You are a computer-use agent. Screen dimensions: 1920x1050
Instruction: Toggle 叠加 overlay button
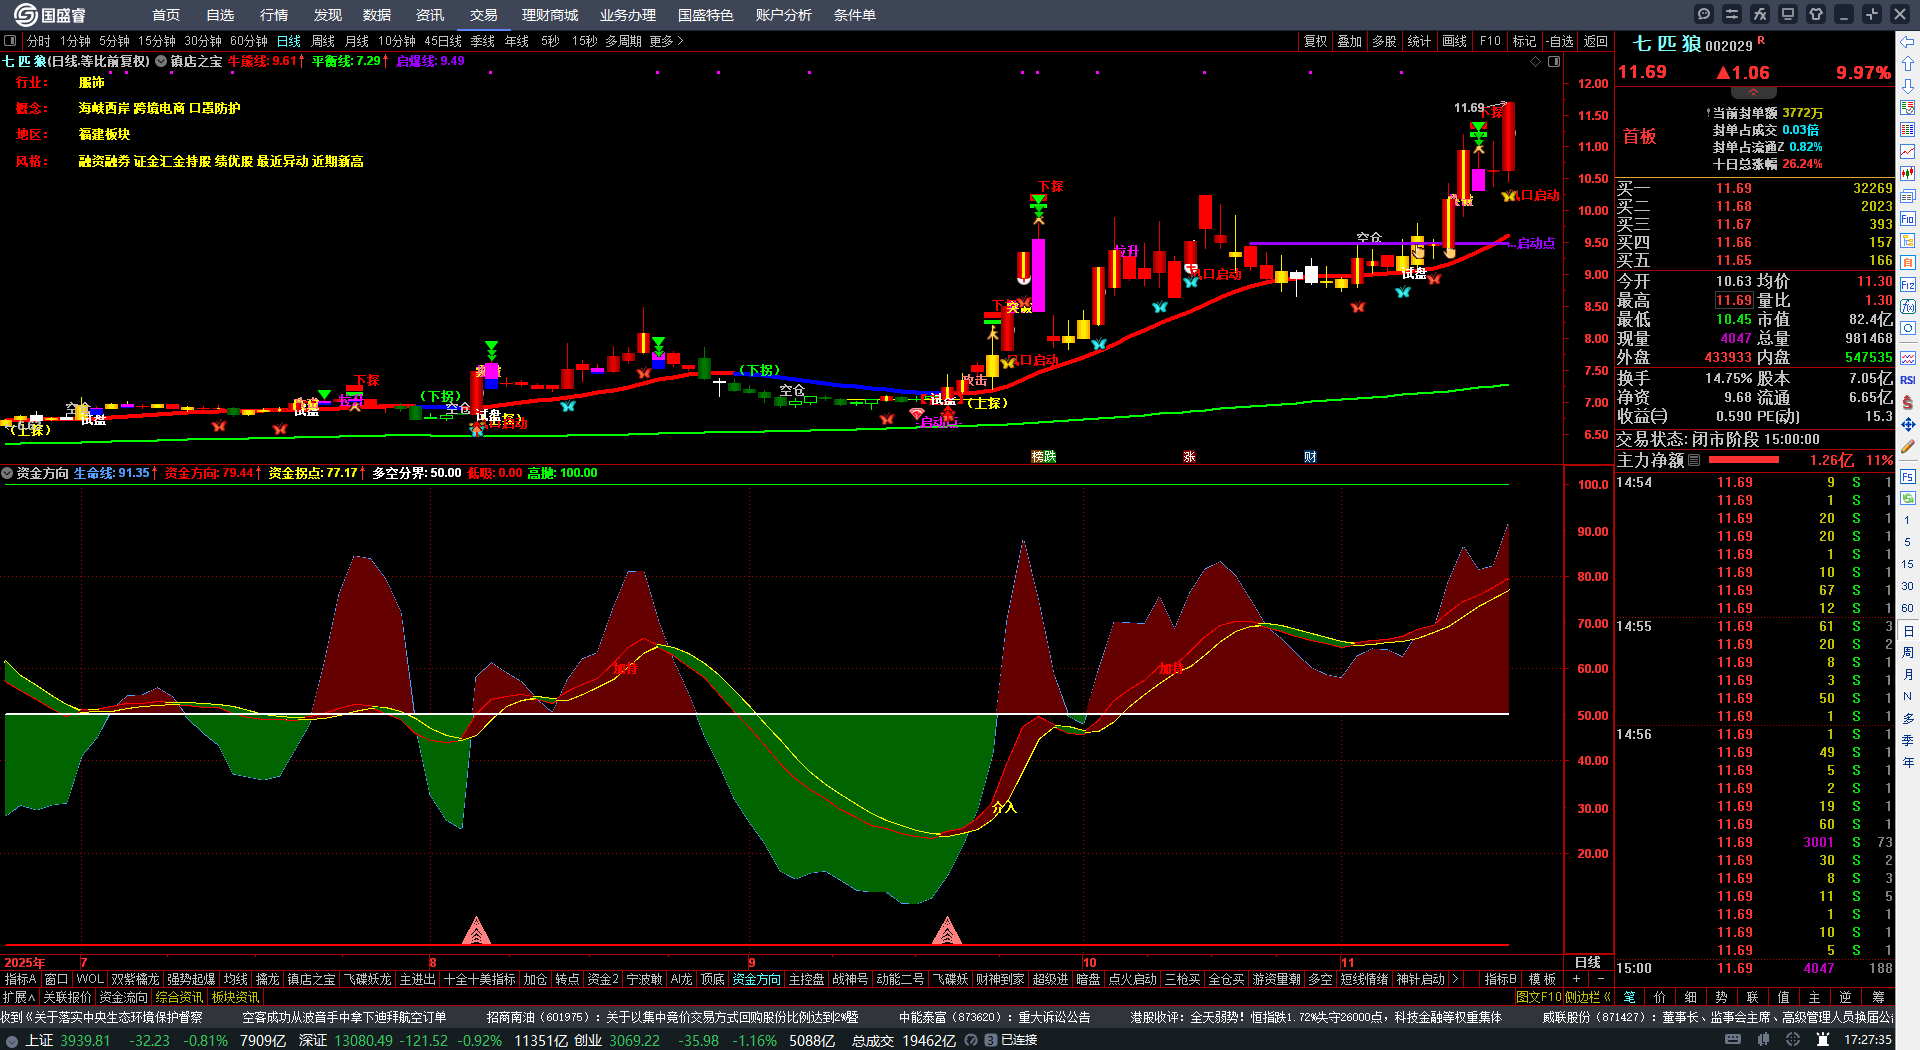(1350, 41)
